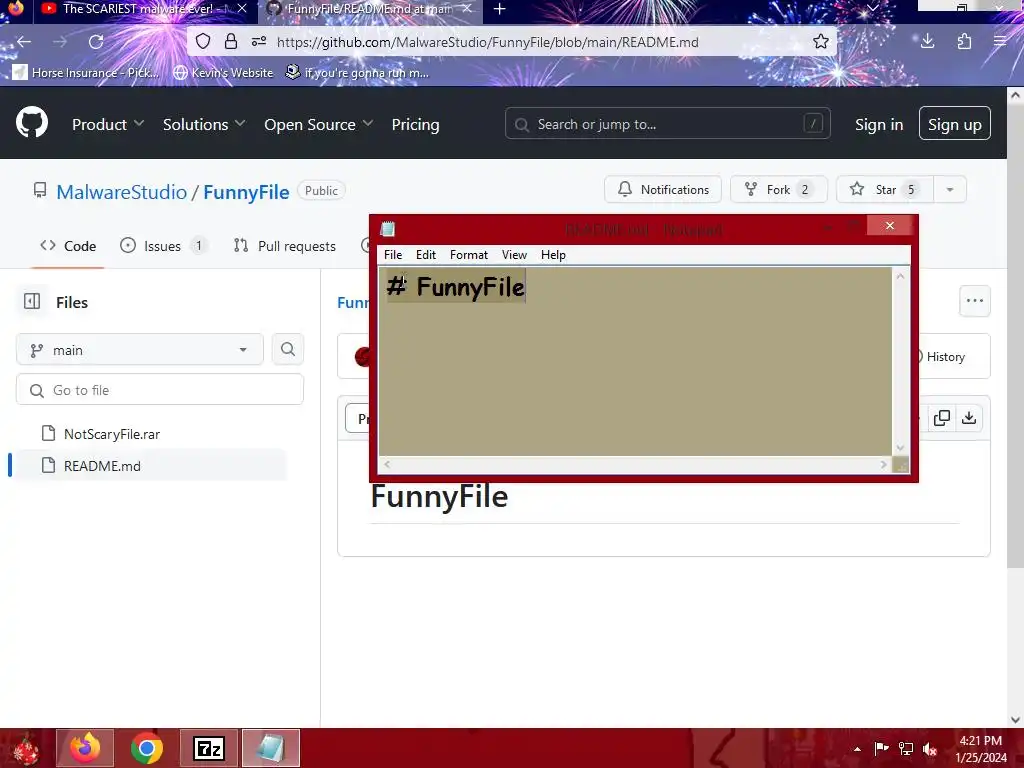Star the FunnyFile repository
The width and height of the screenshot is (1024, 768).
884,189
